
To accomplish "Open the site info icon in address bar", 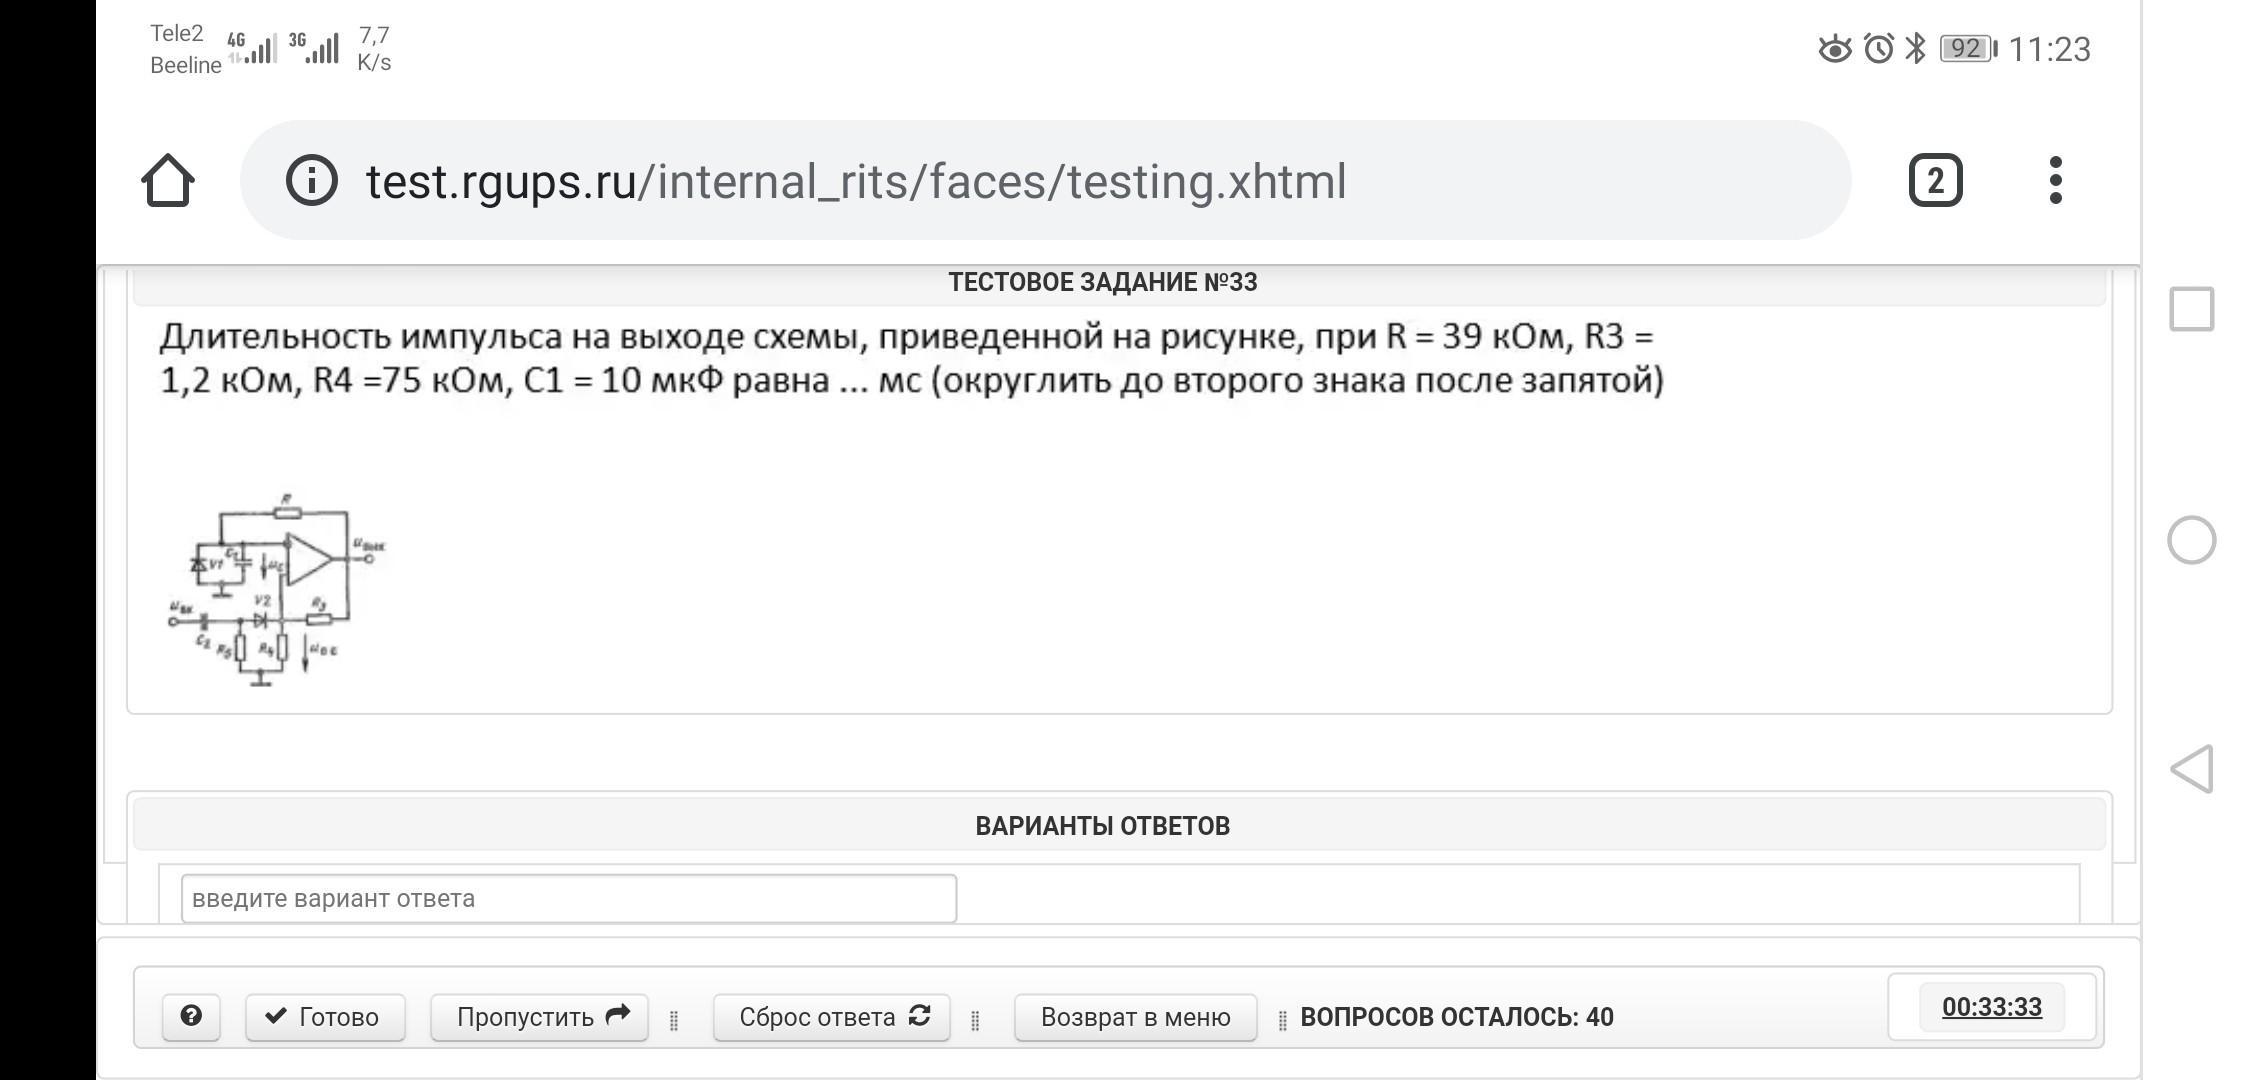I will [311, 181].
